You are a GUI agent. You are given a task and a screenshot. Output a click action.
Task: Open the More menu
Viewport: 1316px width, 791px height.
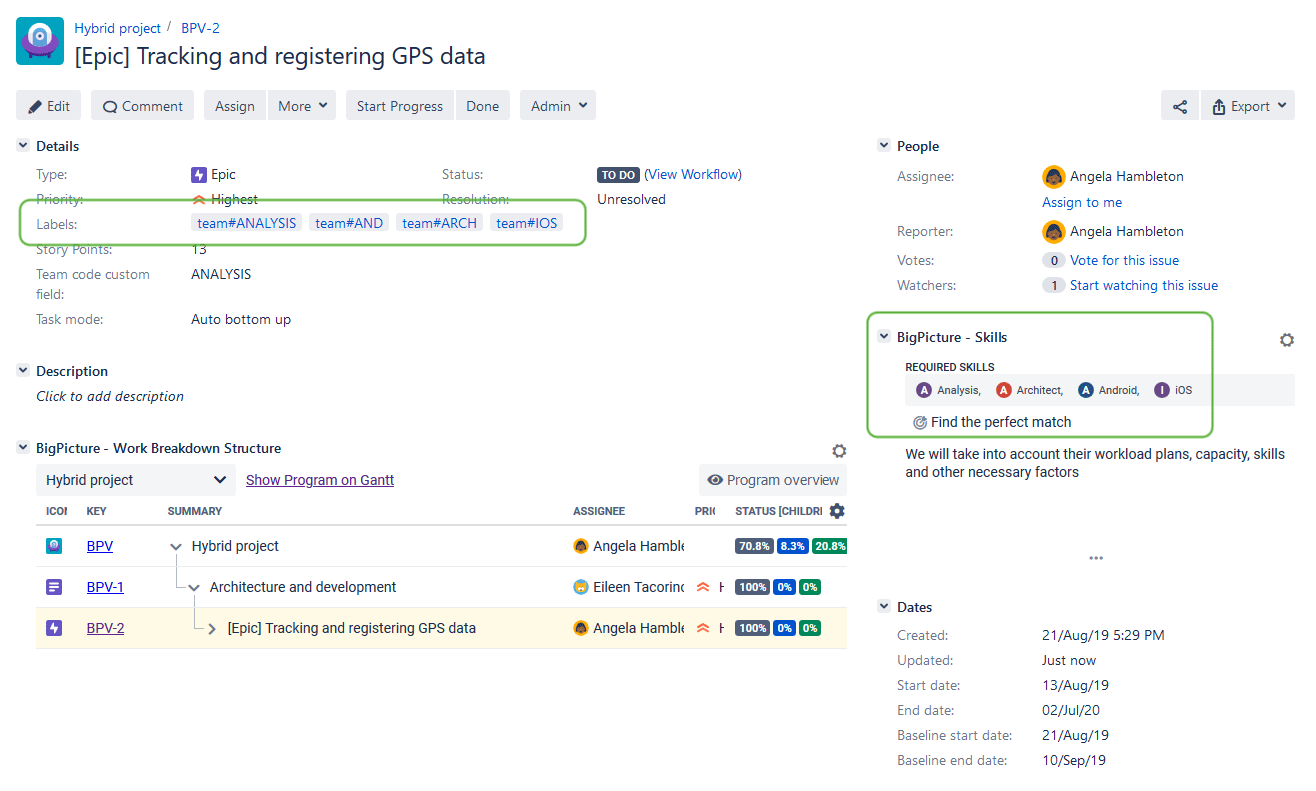coord(302,105)
